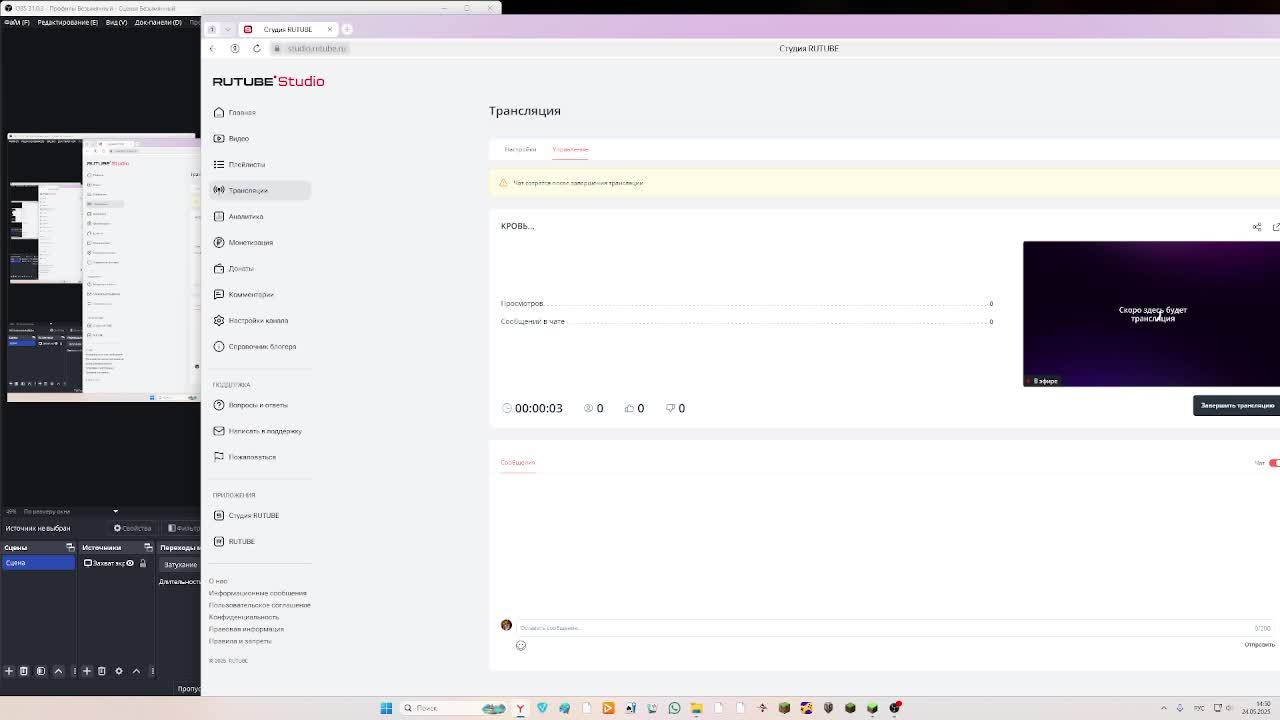
Task: Add a new scene in OBS
Action: coord(9,671)
